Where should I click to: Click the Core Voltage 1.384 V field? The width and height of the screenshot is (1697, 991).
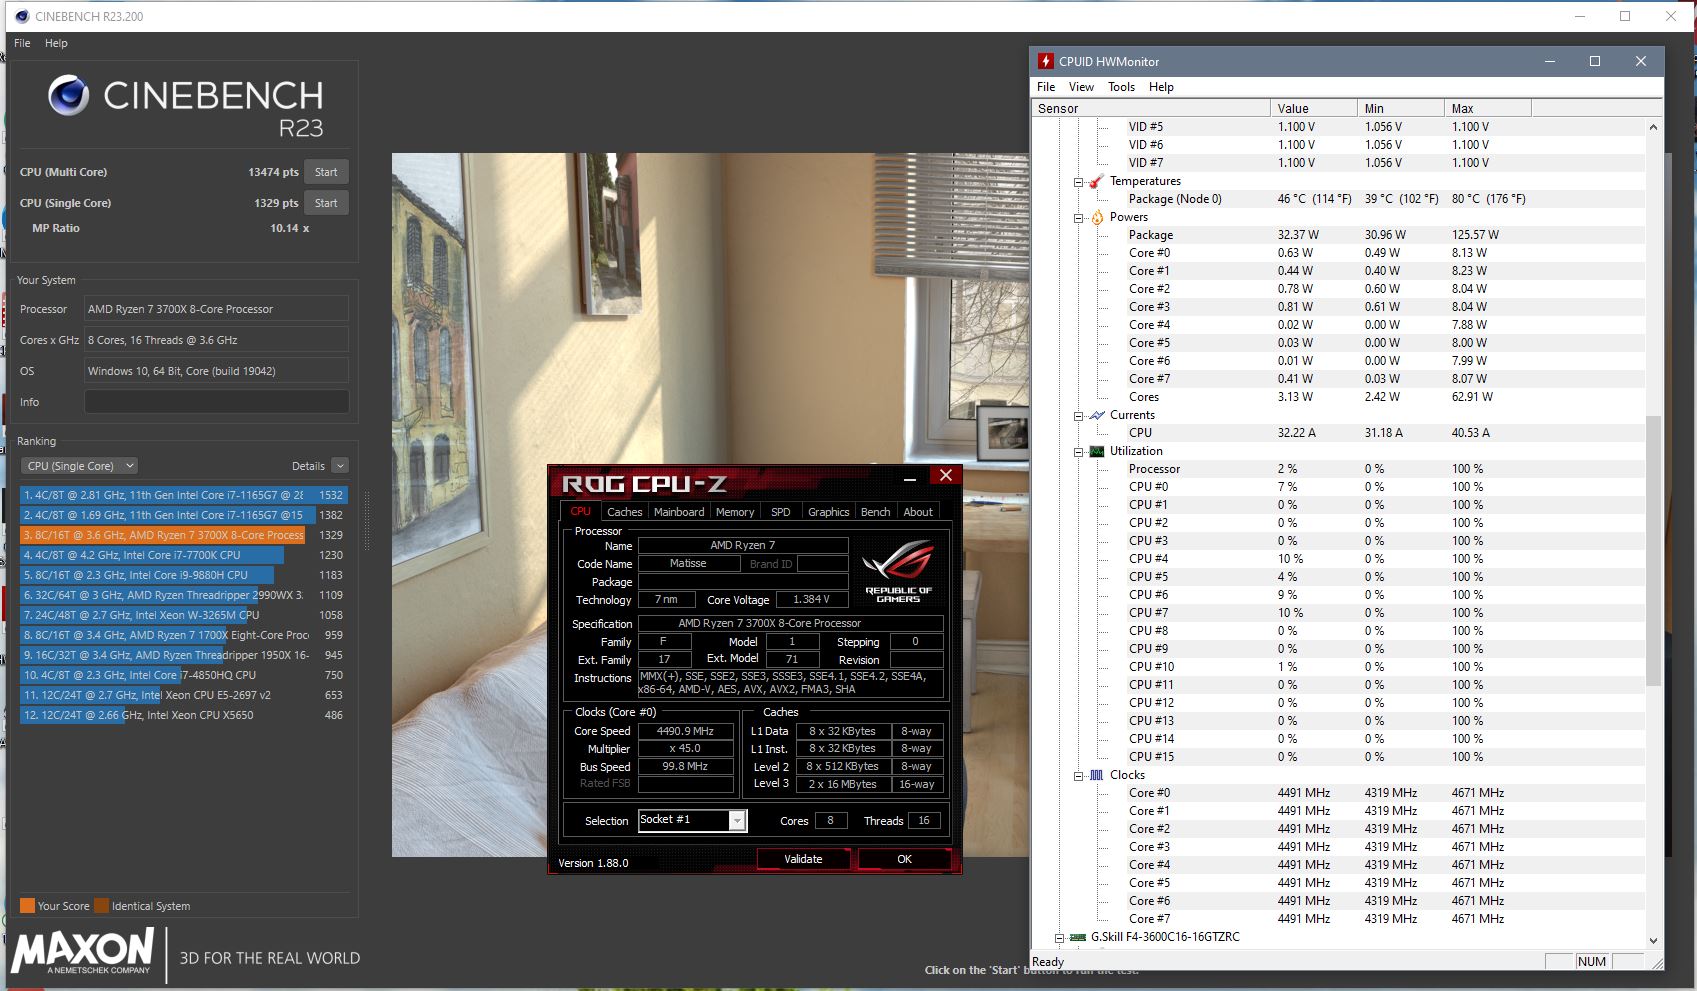click(811, 600)
